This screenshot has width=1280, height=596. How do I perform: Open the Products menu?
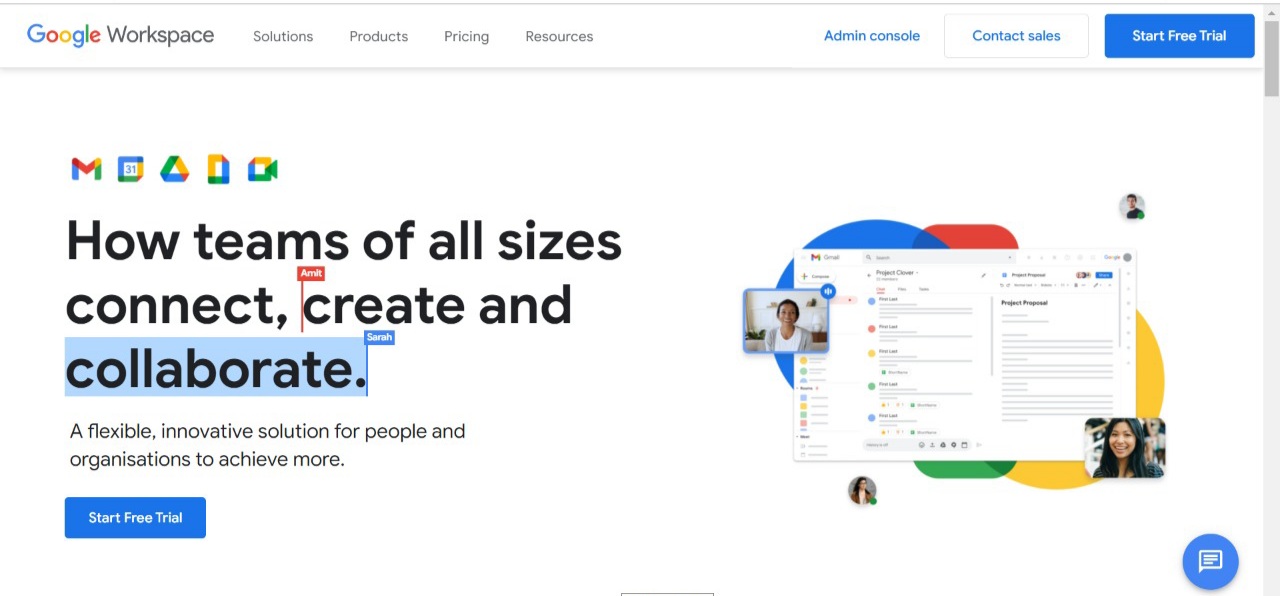378,36
